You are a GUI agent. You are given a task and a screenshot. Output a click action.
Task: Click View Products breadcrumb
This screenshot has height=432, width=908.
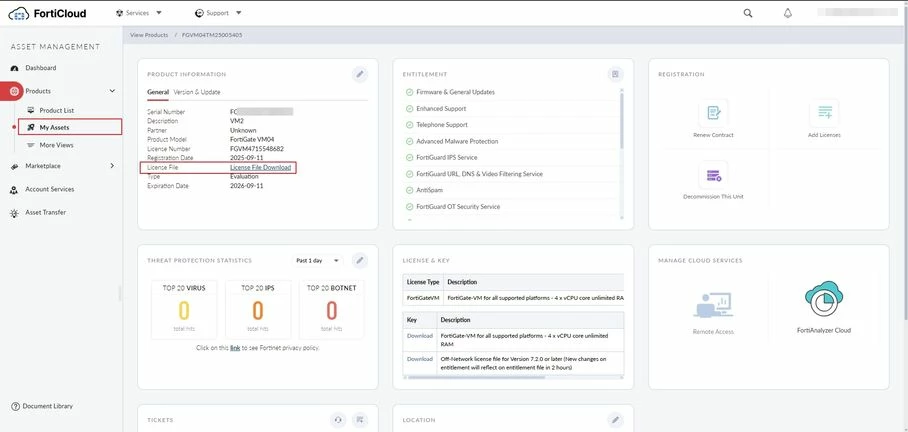149,35
